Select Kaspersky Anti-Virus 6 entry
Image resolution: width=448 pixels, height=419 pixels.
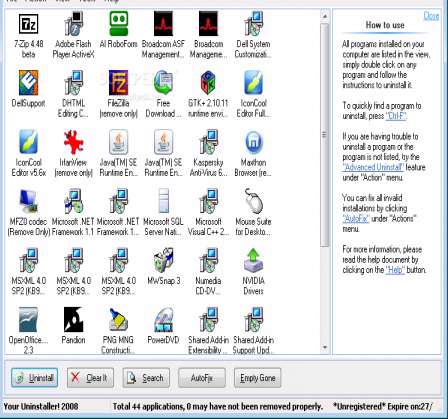[208, 153]
